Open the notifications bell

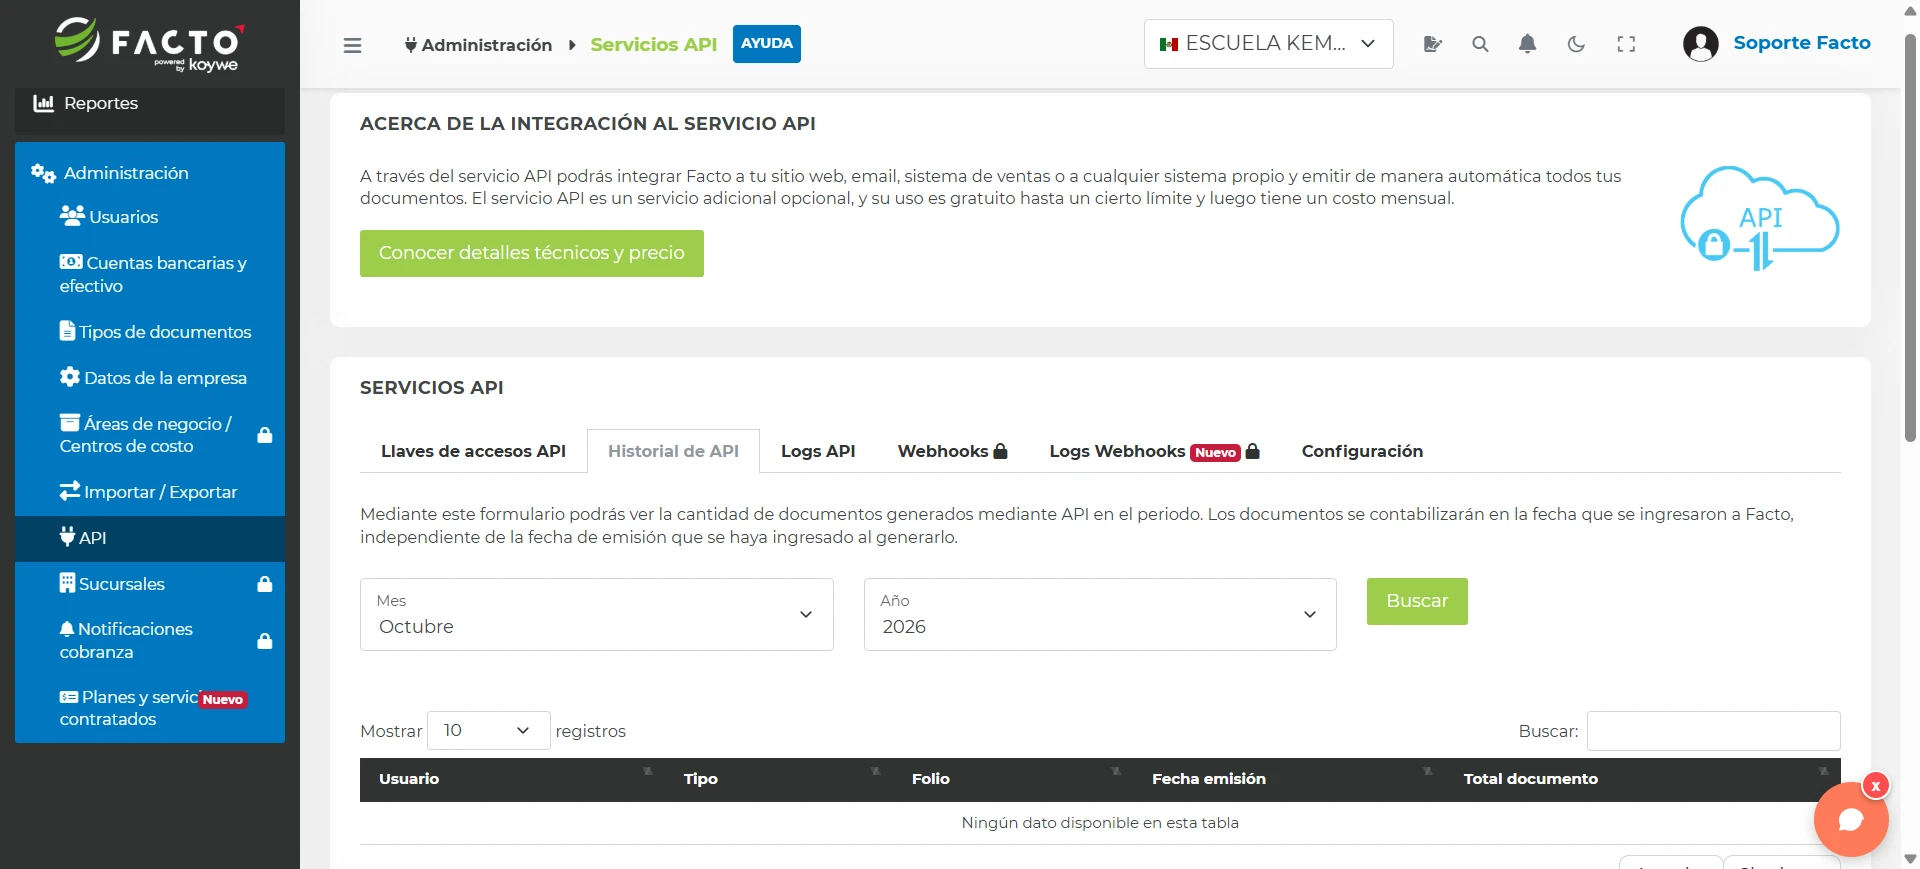point(1527,44)
